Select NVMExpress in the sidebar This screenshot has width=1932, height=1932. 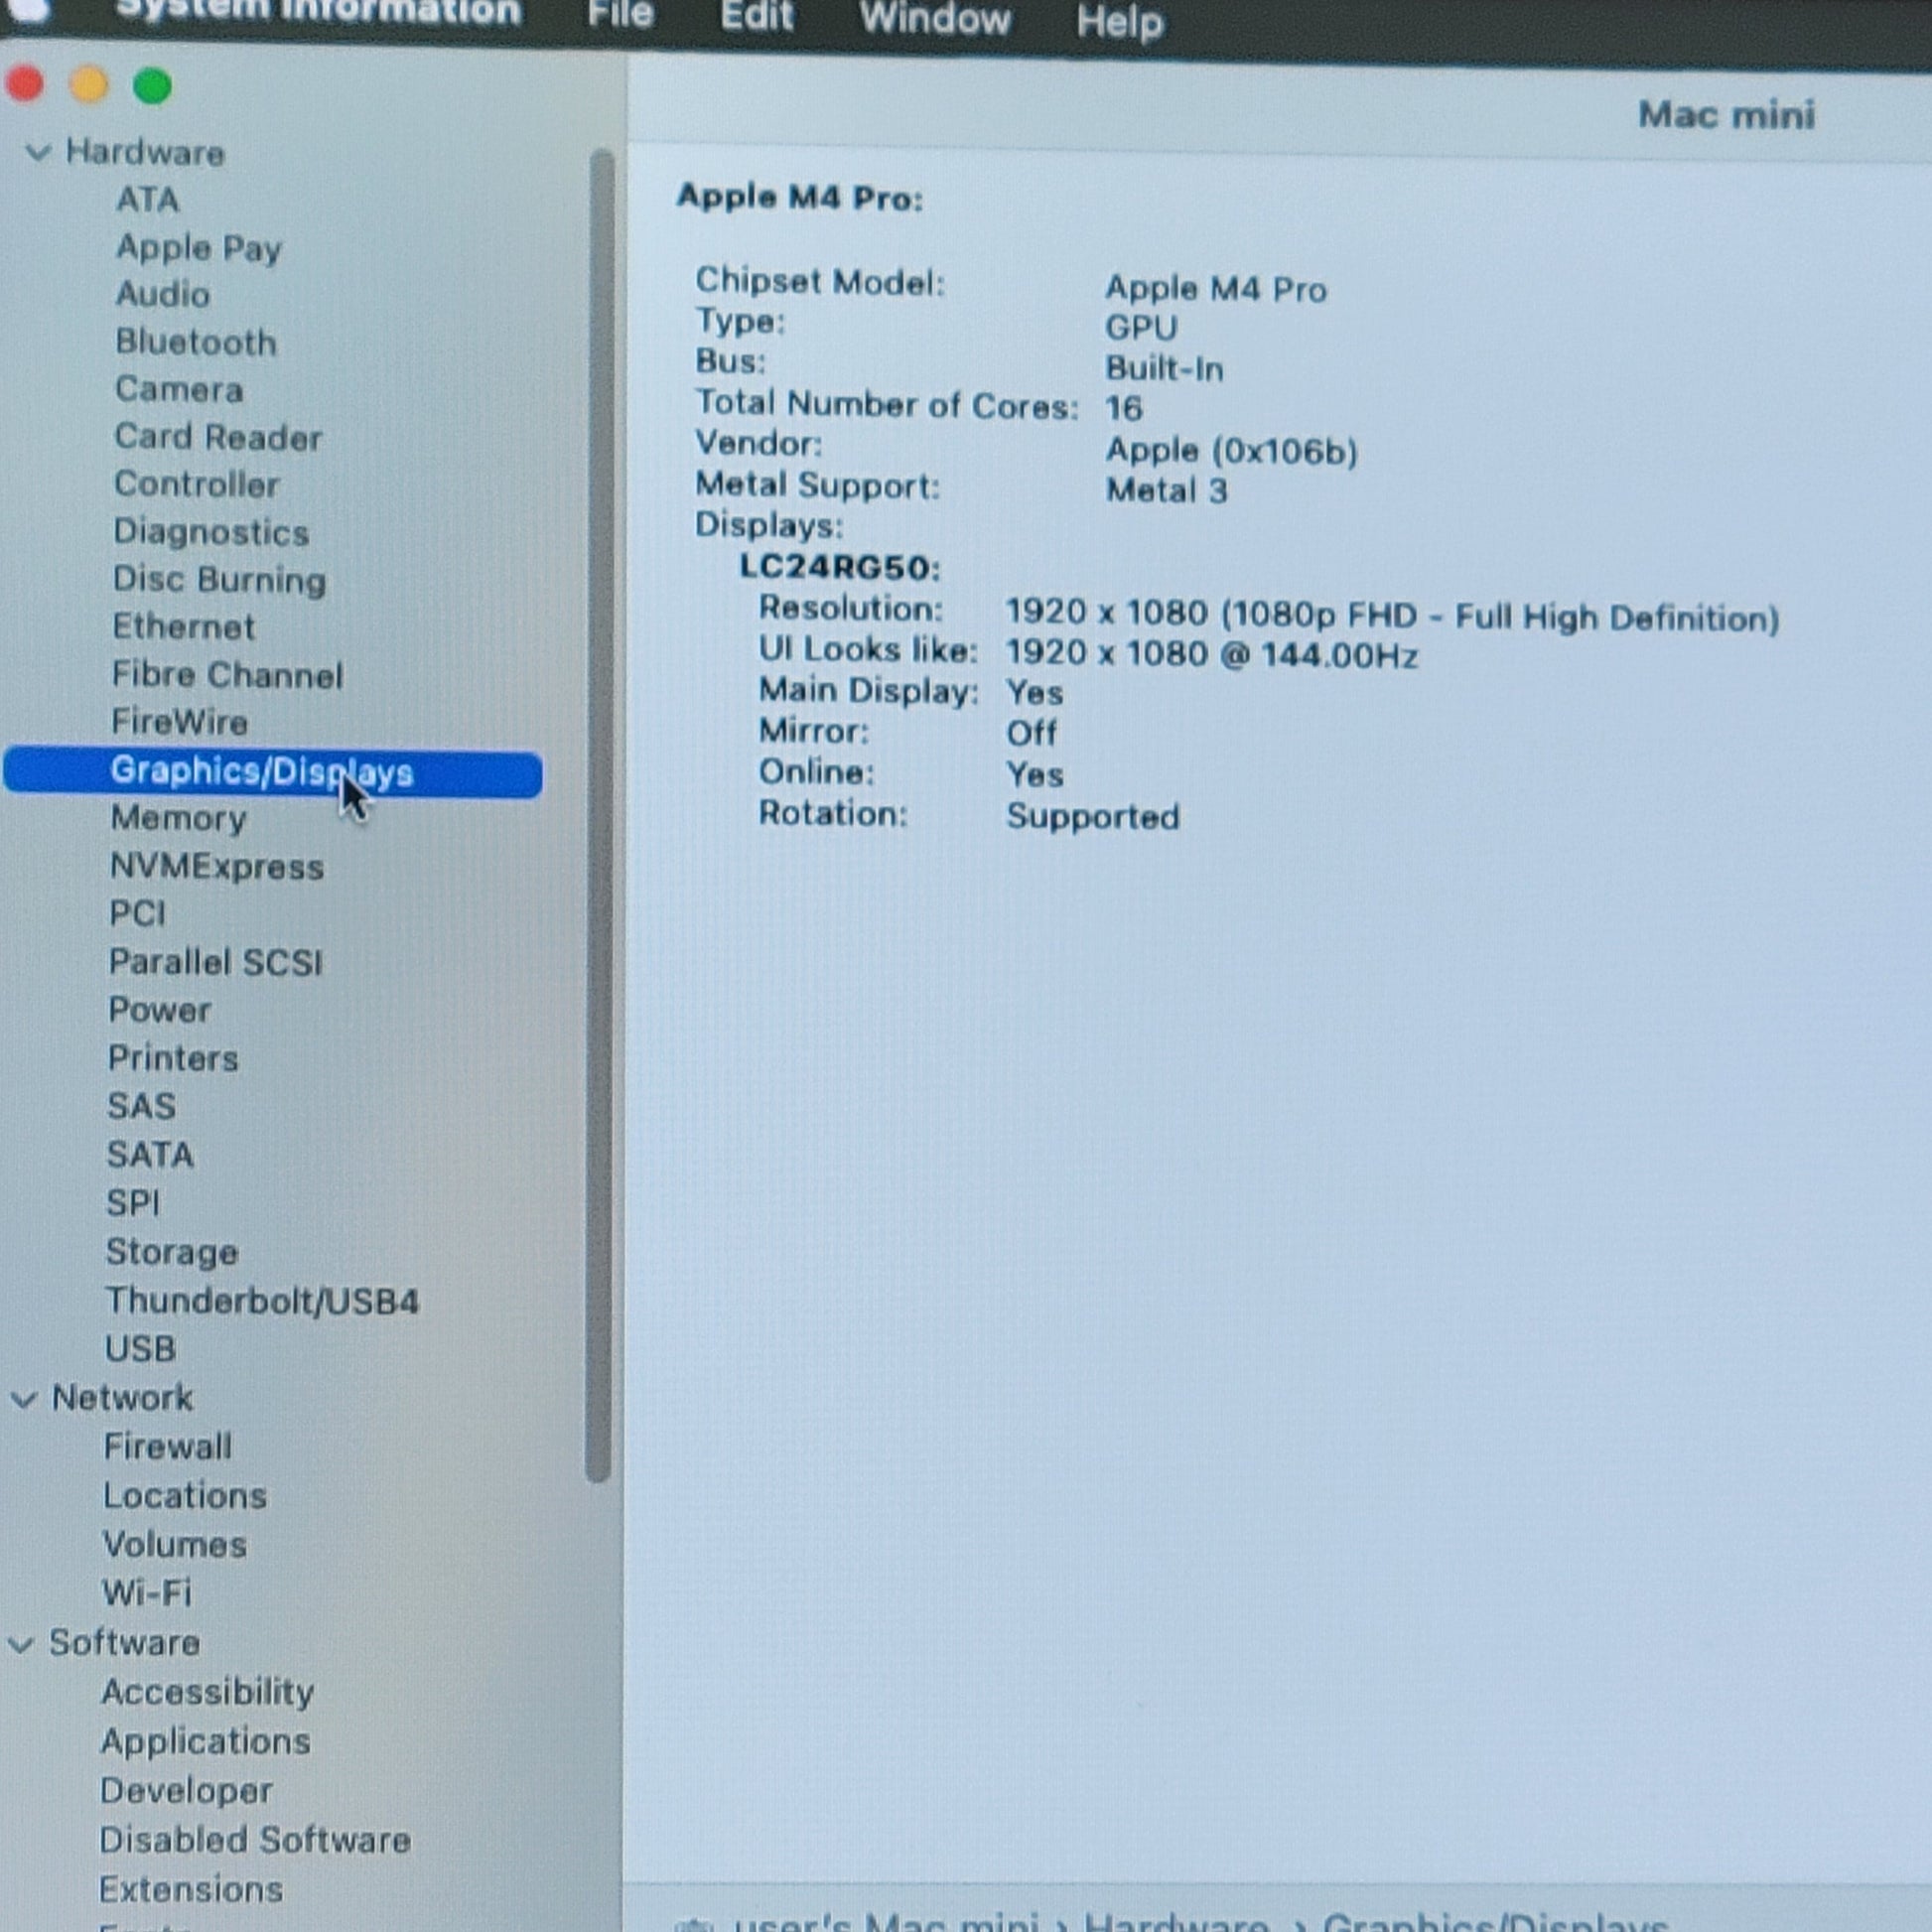217,866
